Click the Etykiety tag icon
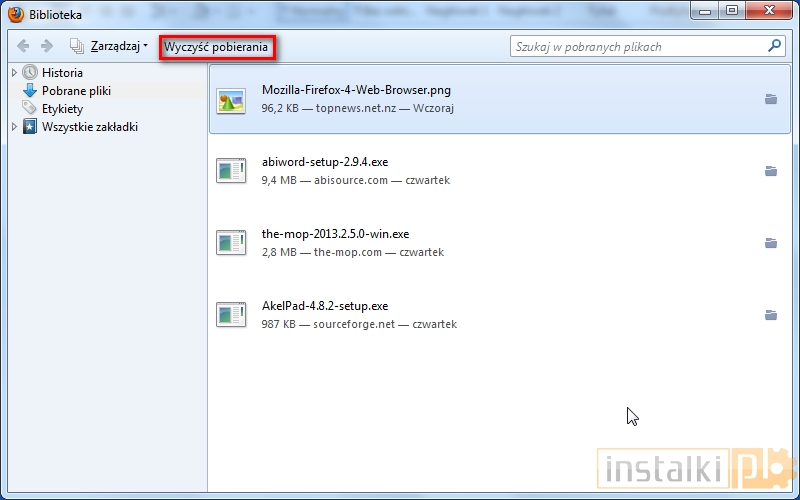The width and height of the screenshot is (800, 500). coord(29,108)
